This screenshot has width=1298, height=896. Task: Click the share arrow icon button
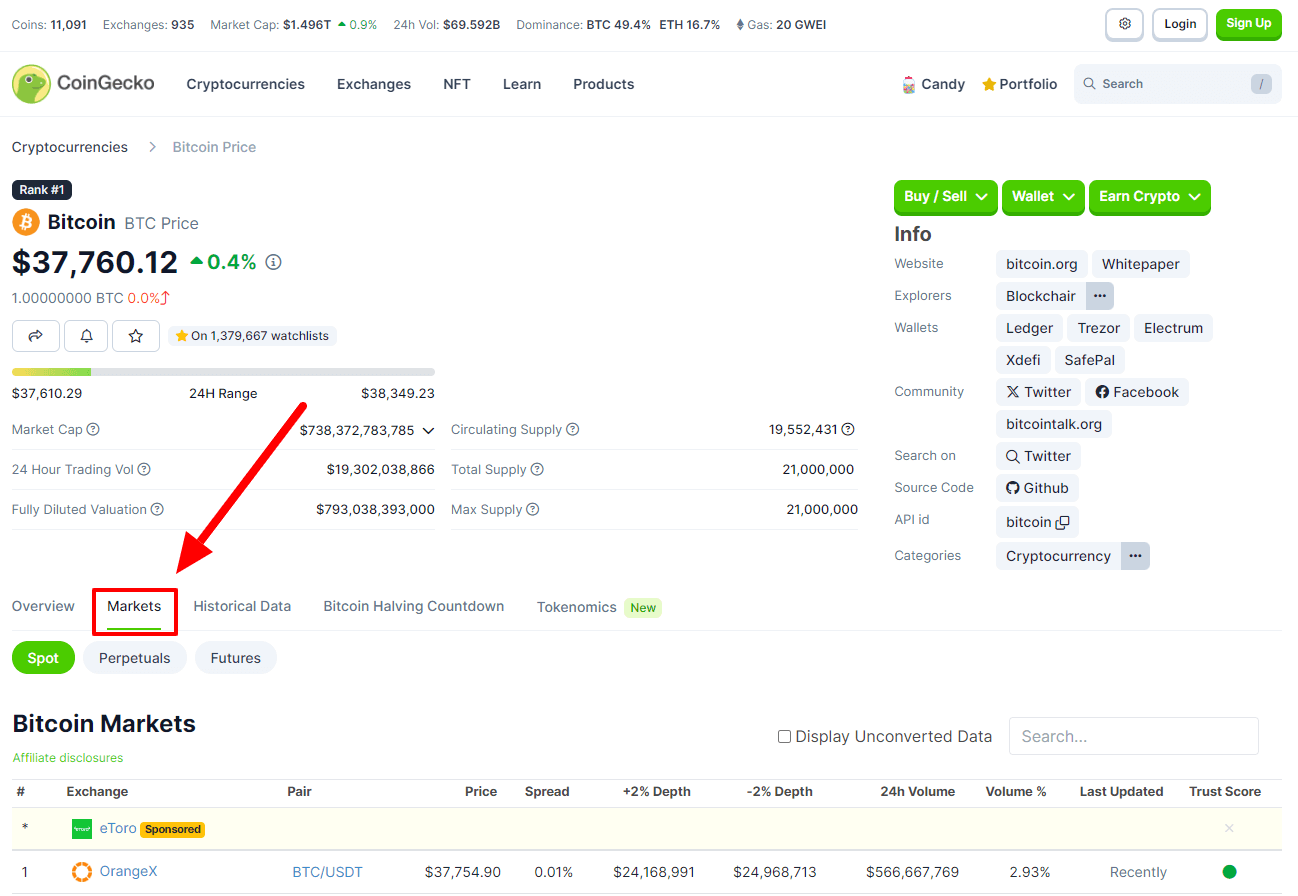36,336
